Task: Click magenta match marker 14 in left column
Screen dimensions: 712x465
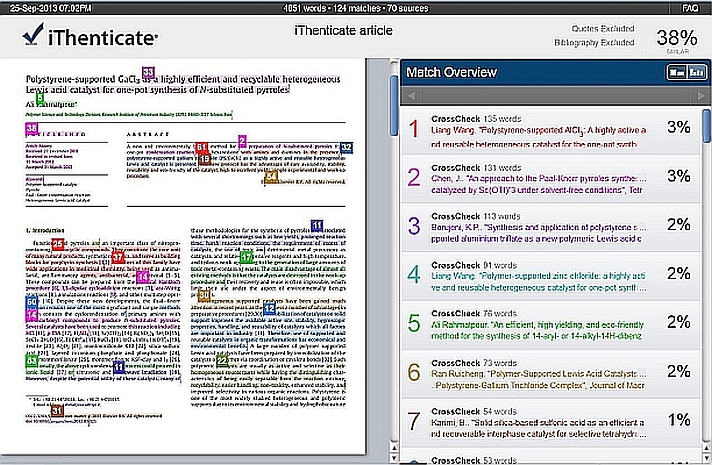Action: click(31, 314)
